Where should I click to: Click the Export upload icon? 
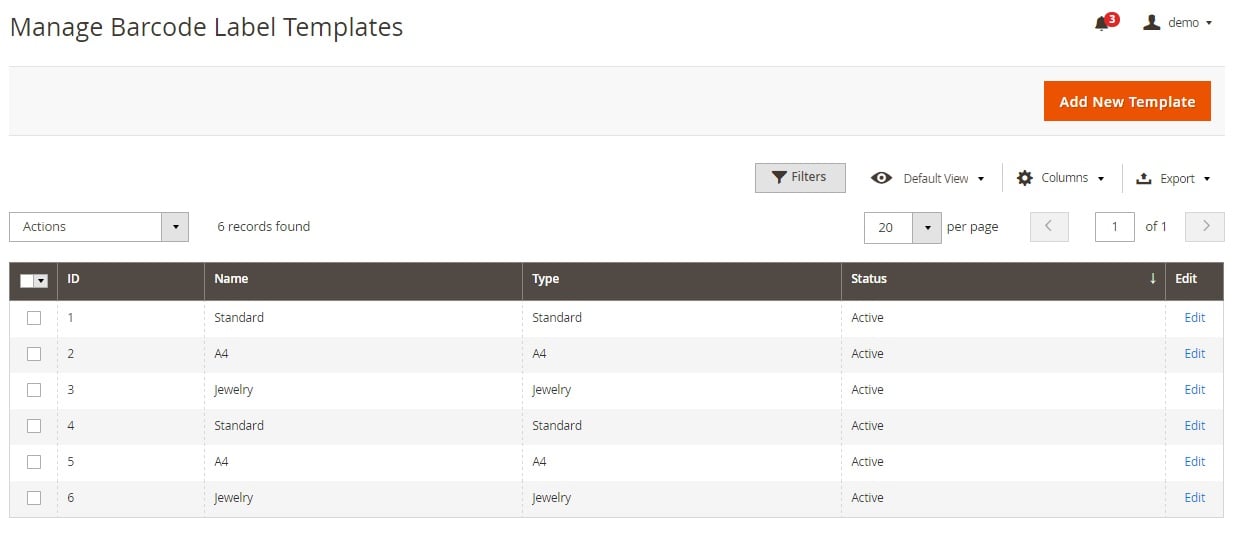[1144, 179]
